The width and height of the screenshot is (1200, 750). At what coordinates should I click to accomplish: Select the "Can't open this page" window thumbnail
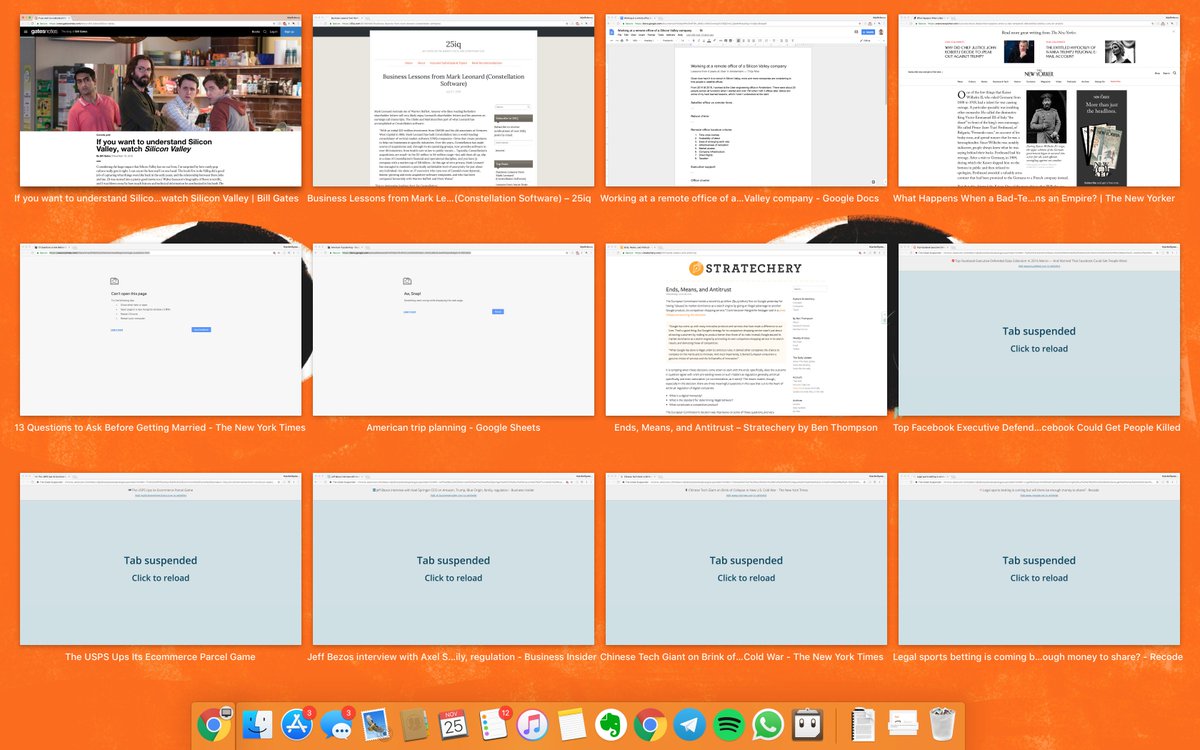click(160, 330)
